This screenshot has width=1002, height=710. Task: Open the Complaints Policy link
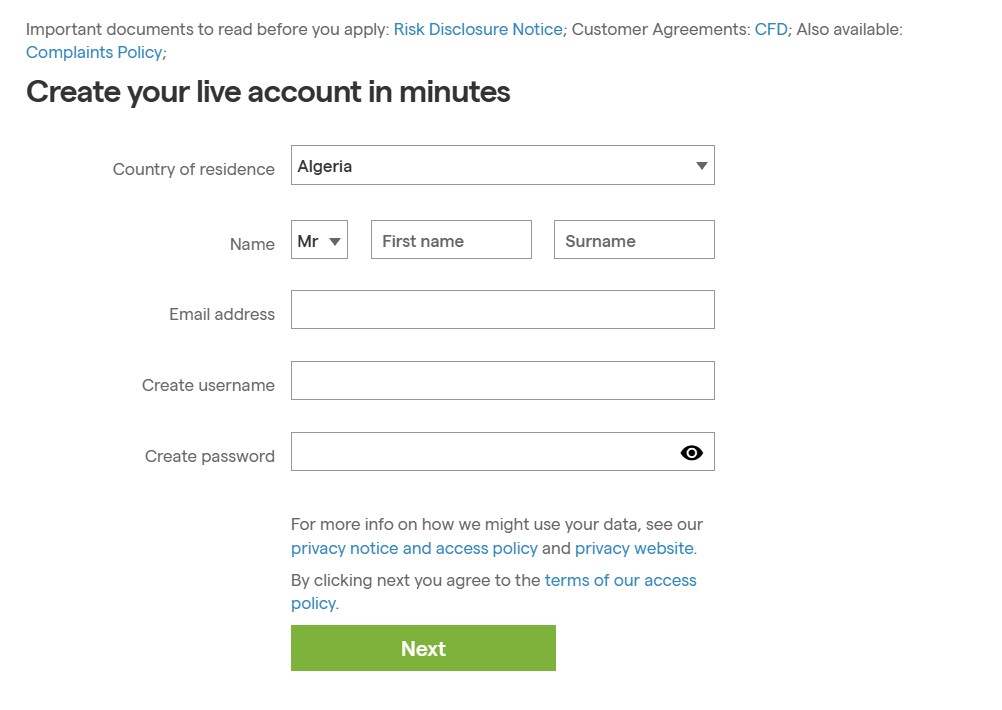(94, 52)
